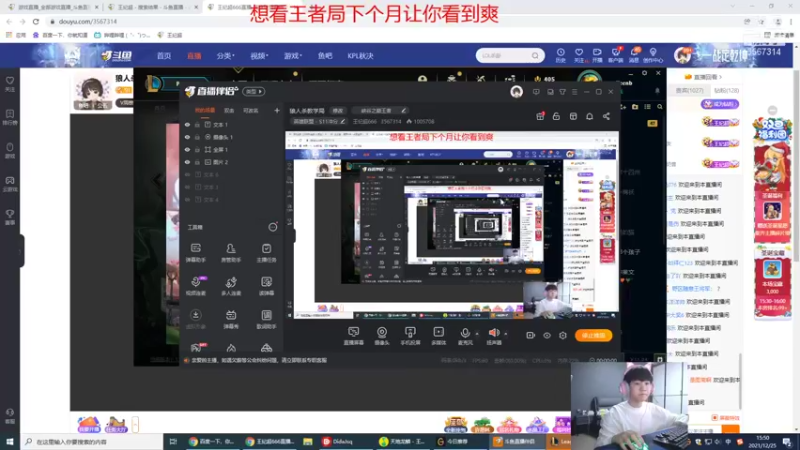Select the 可改名 scene tab
Viewport: 800px width, 450px height.
(x=251, y=110)
